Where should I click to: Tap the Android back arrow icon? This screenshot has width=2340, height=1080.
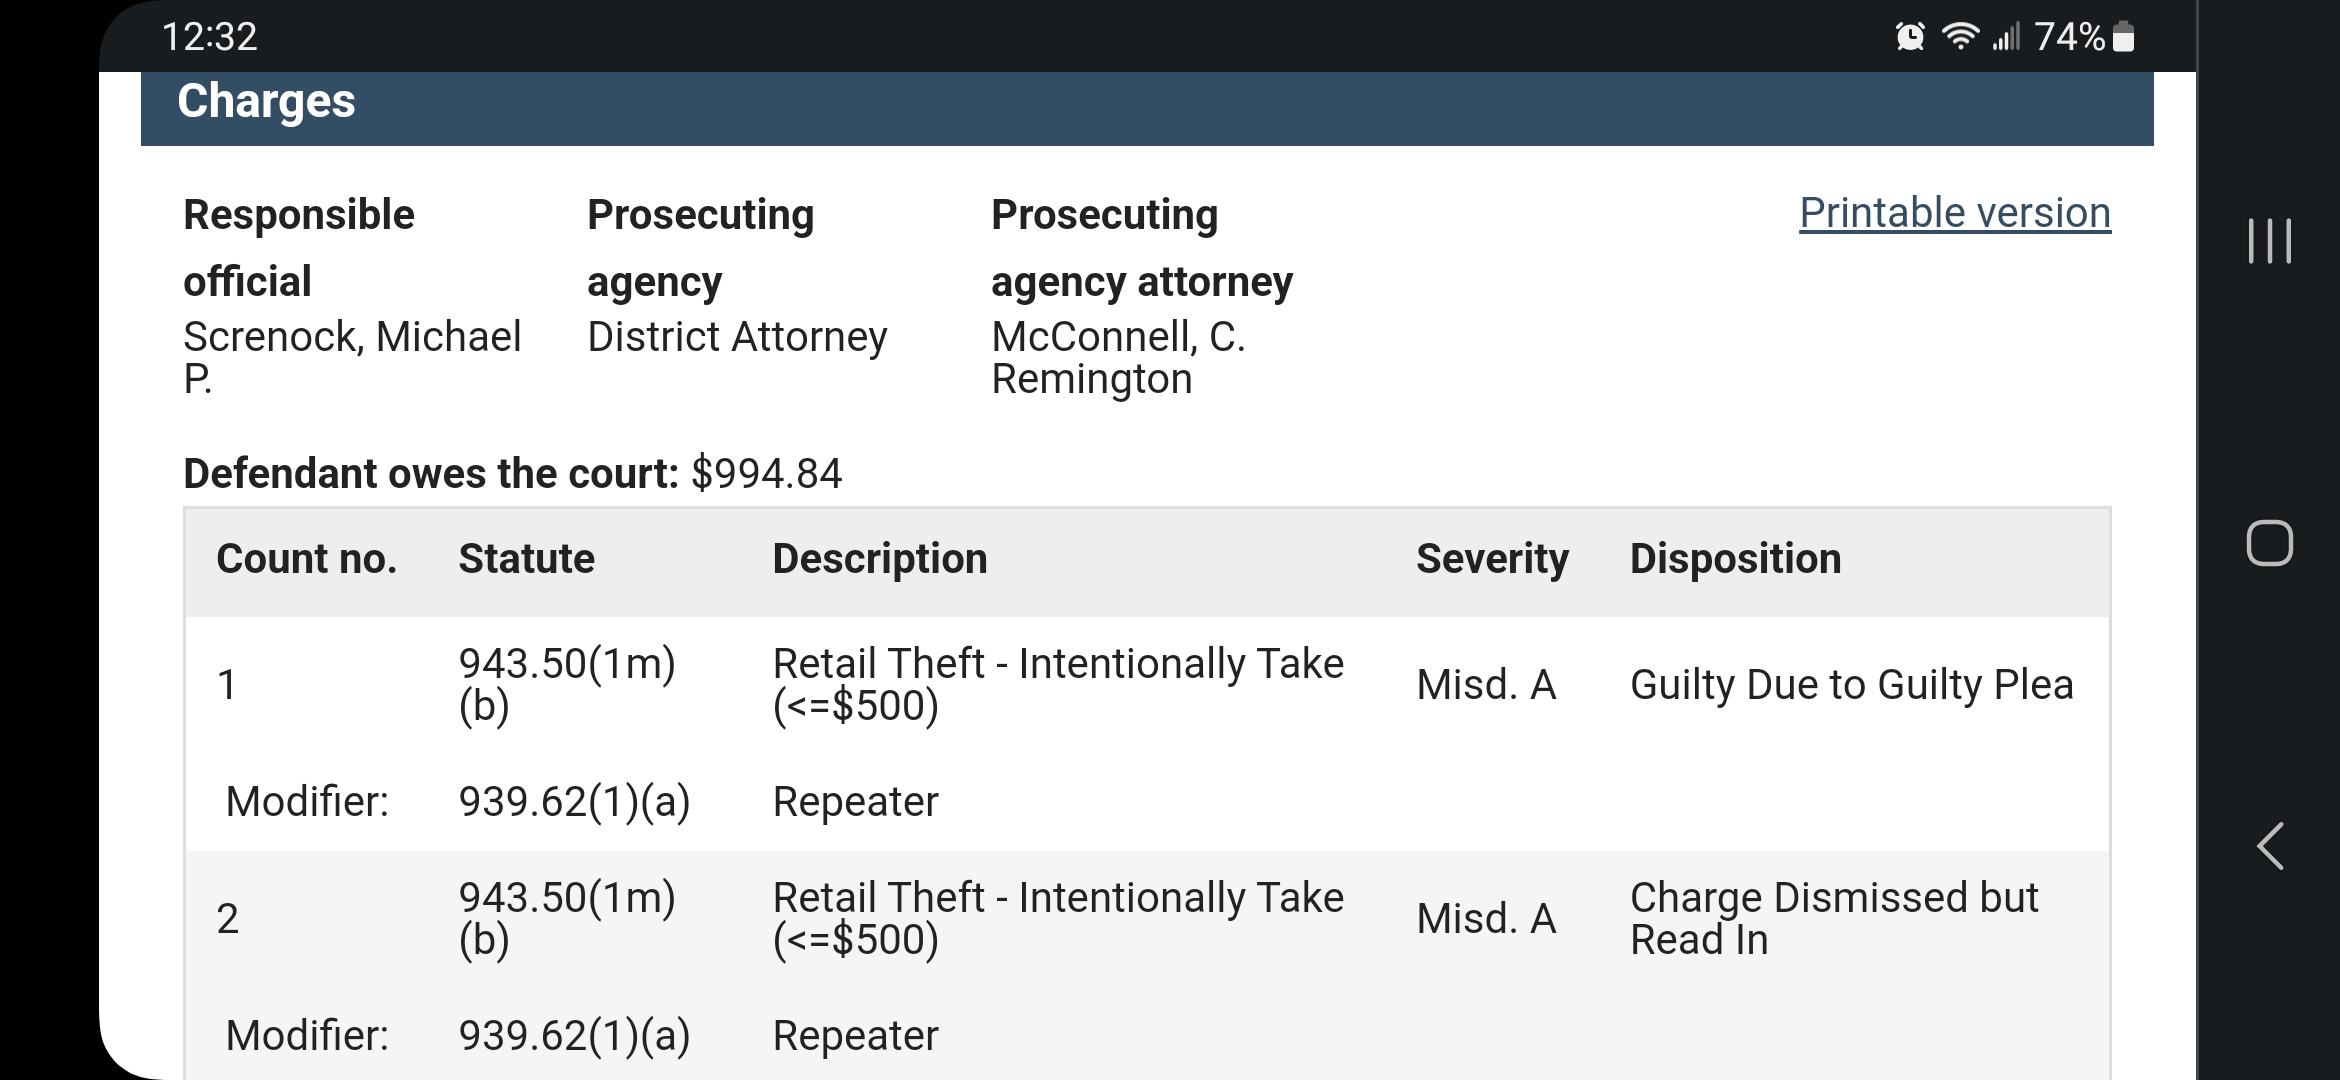2269,846
